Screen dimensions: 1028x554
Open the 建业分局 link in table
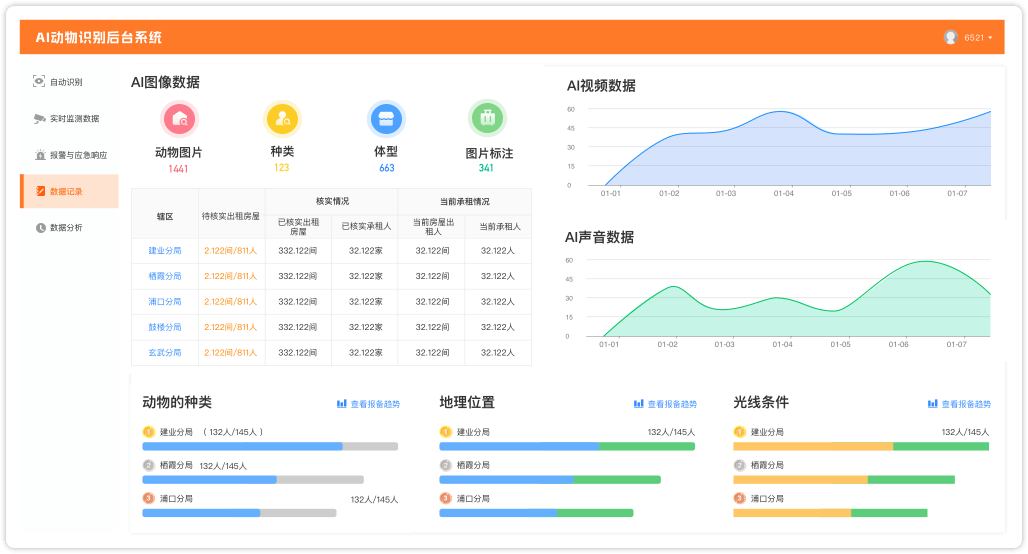[x=165, y=251]
